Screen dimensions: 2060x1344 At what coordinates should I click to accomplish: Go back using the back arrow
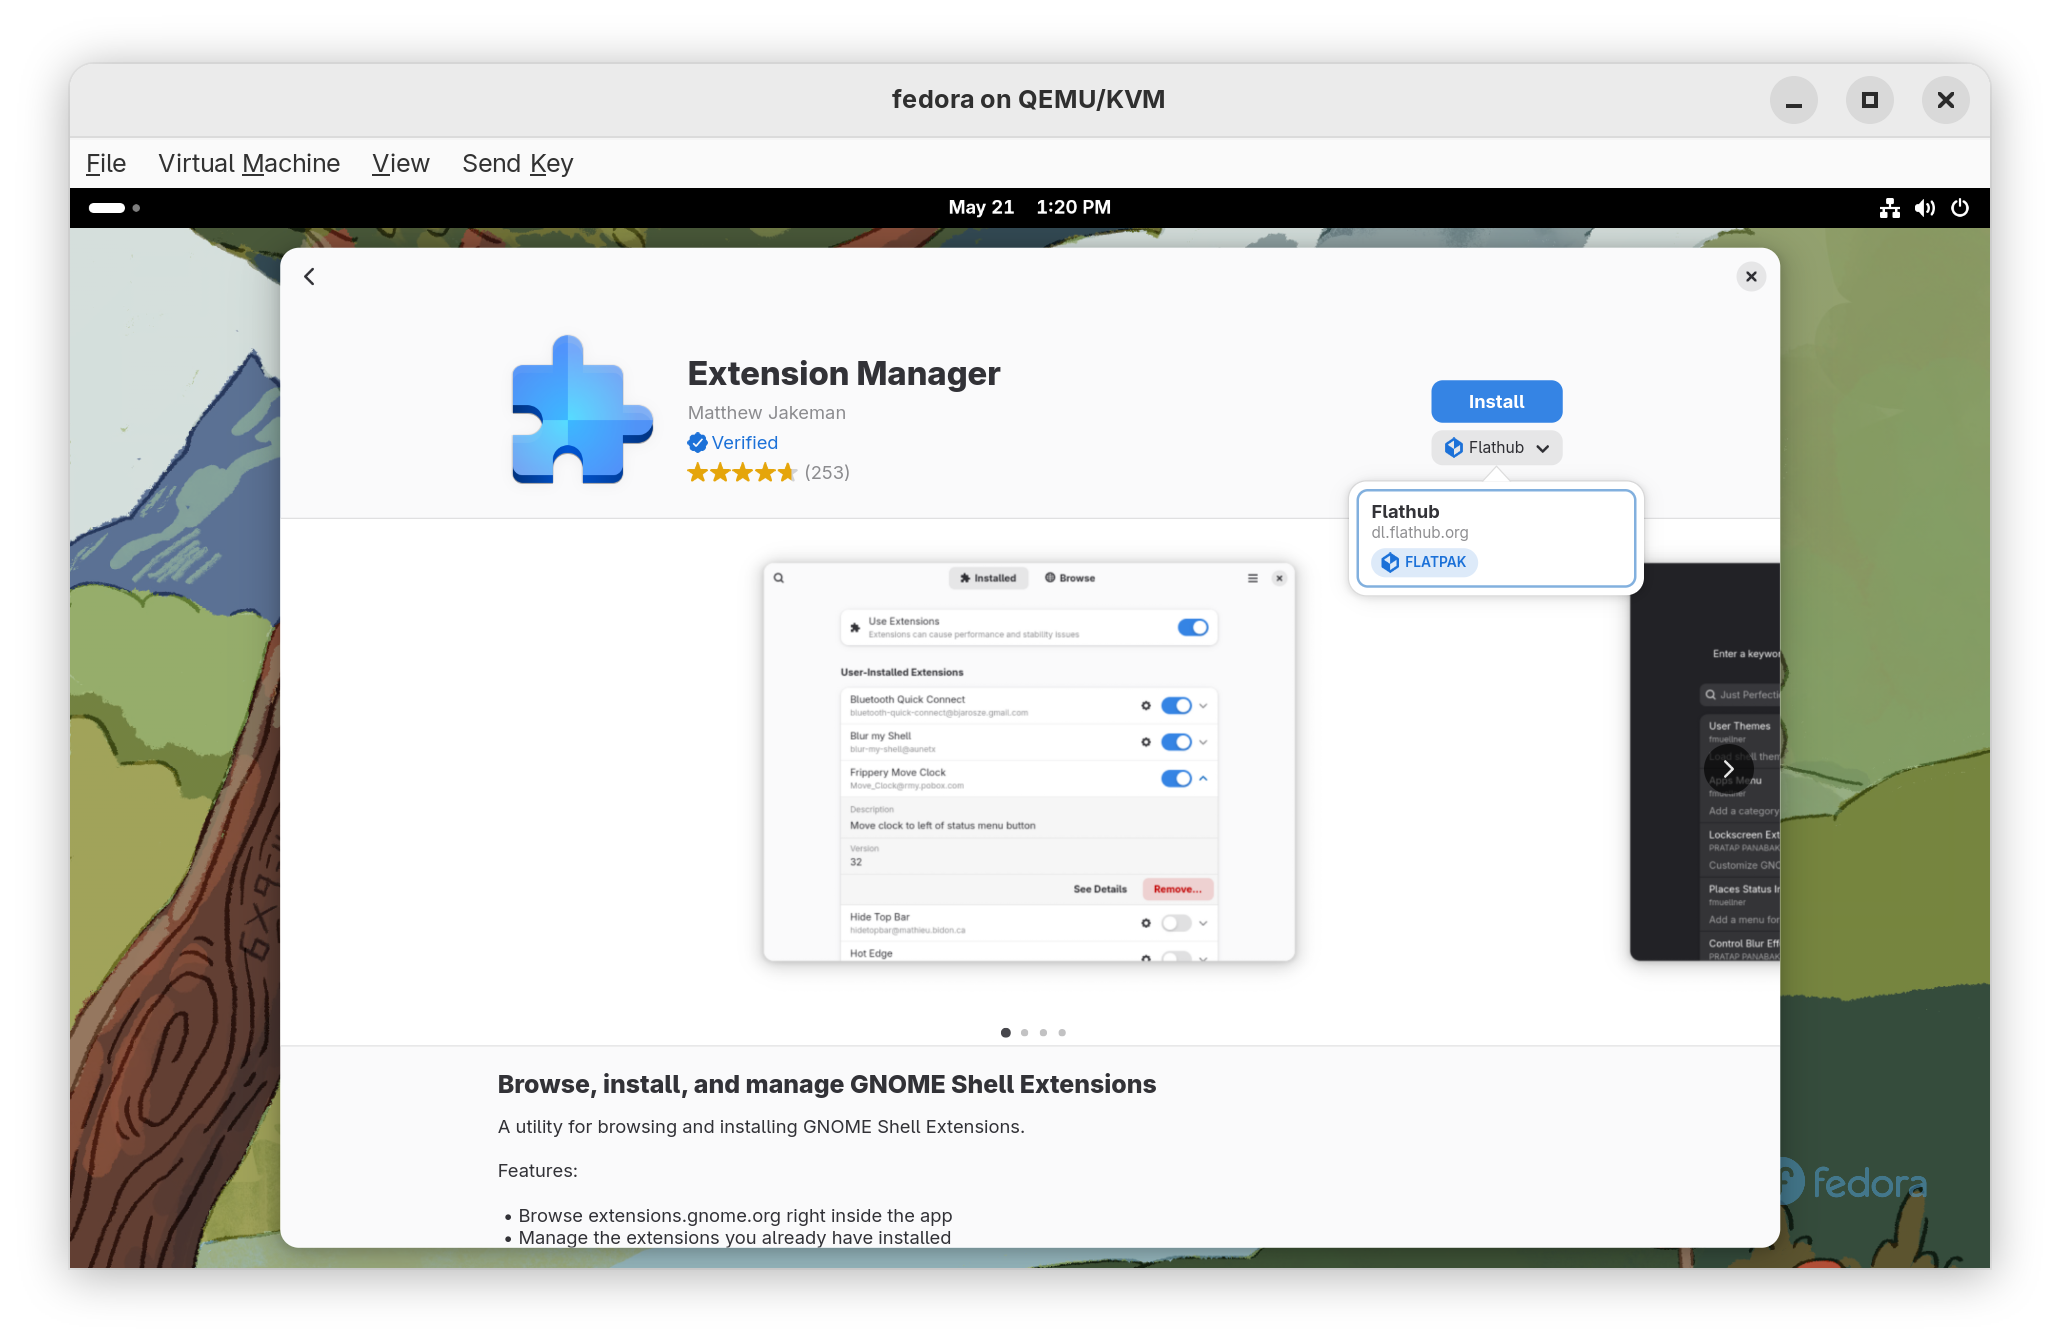(x=309, y=277)
